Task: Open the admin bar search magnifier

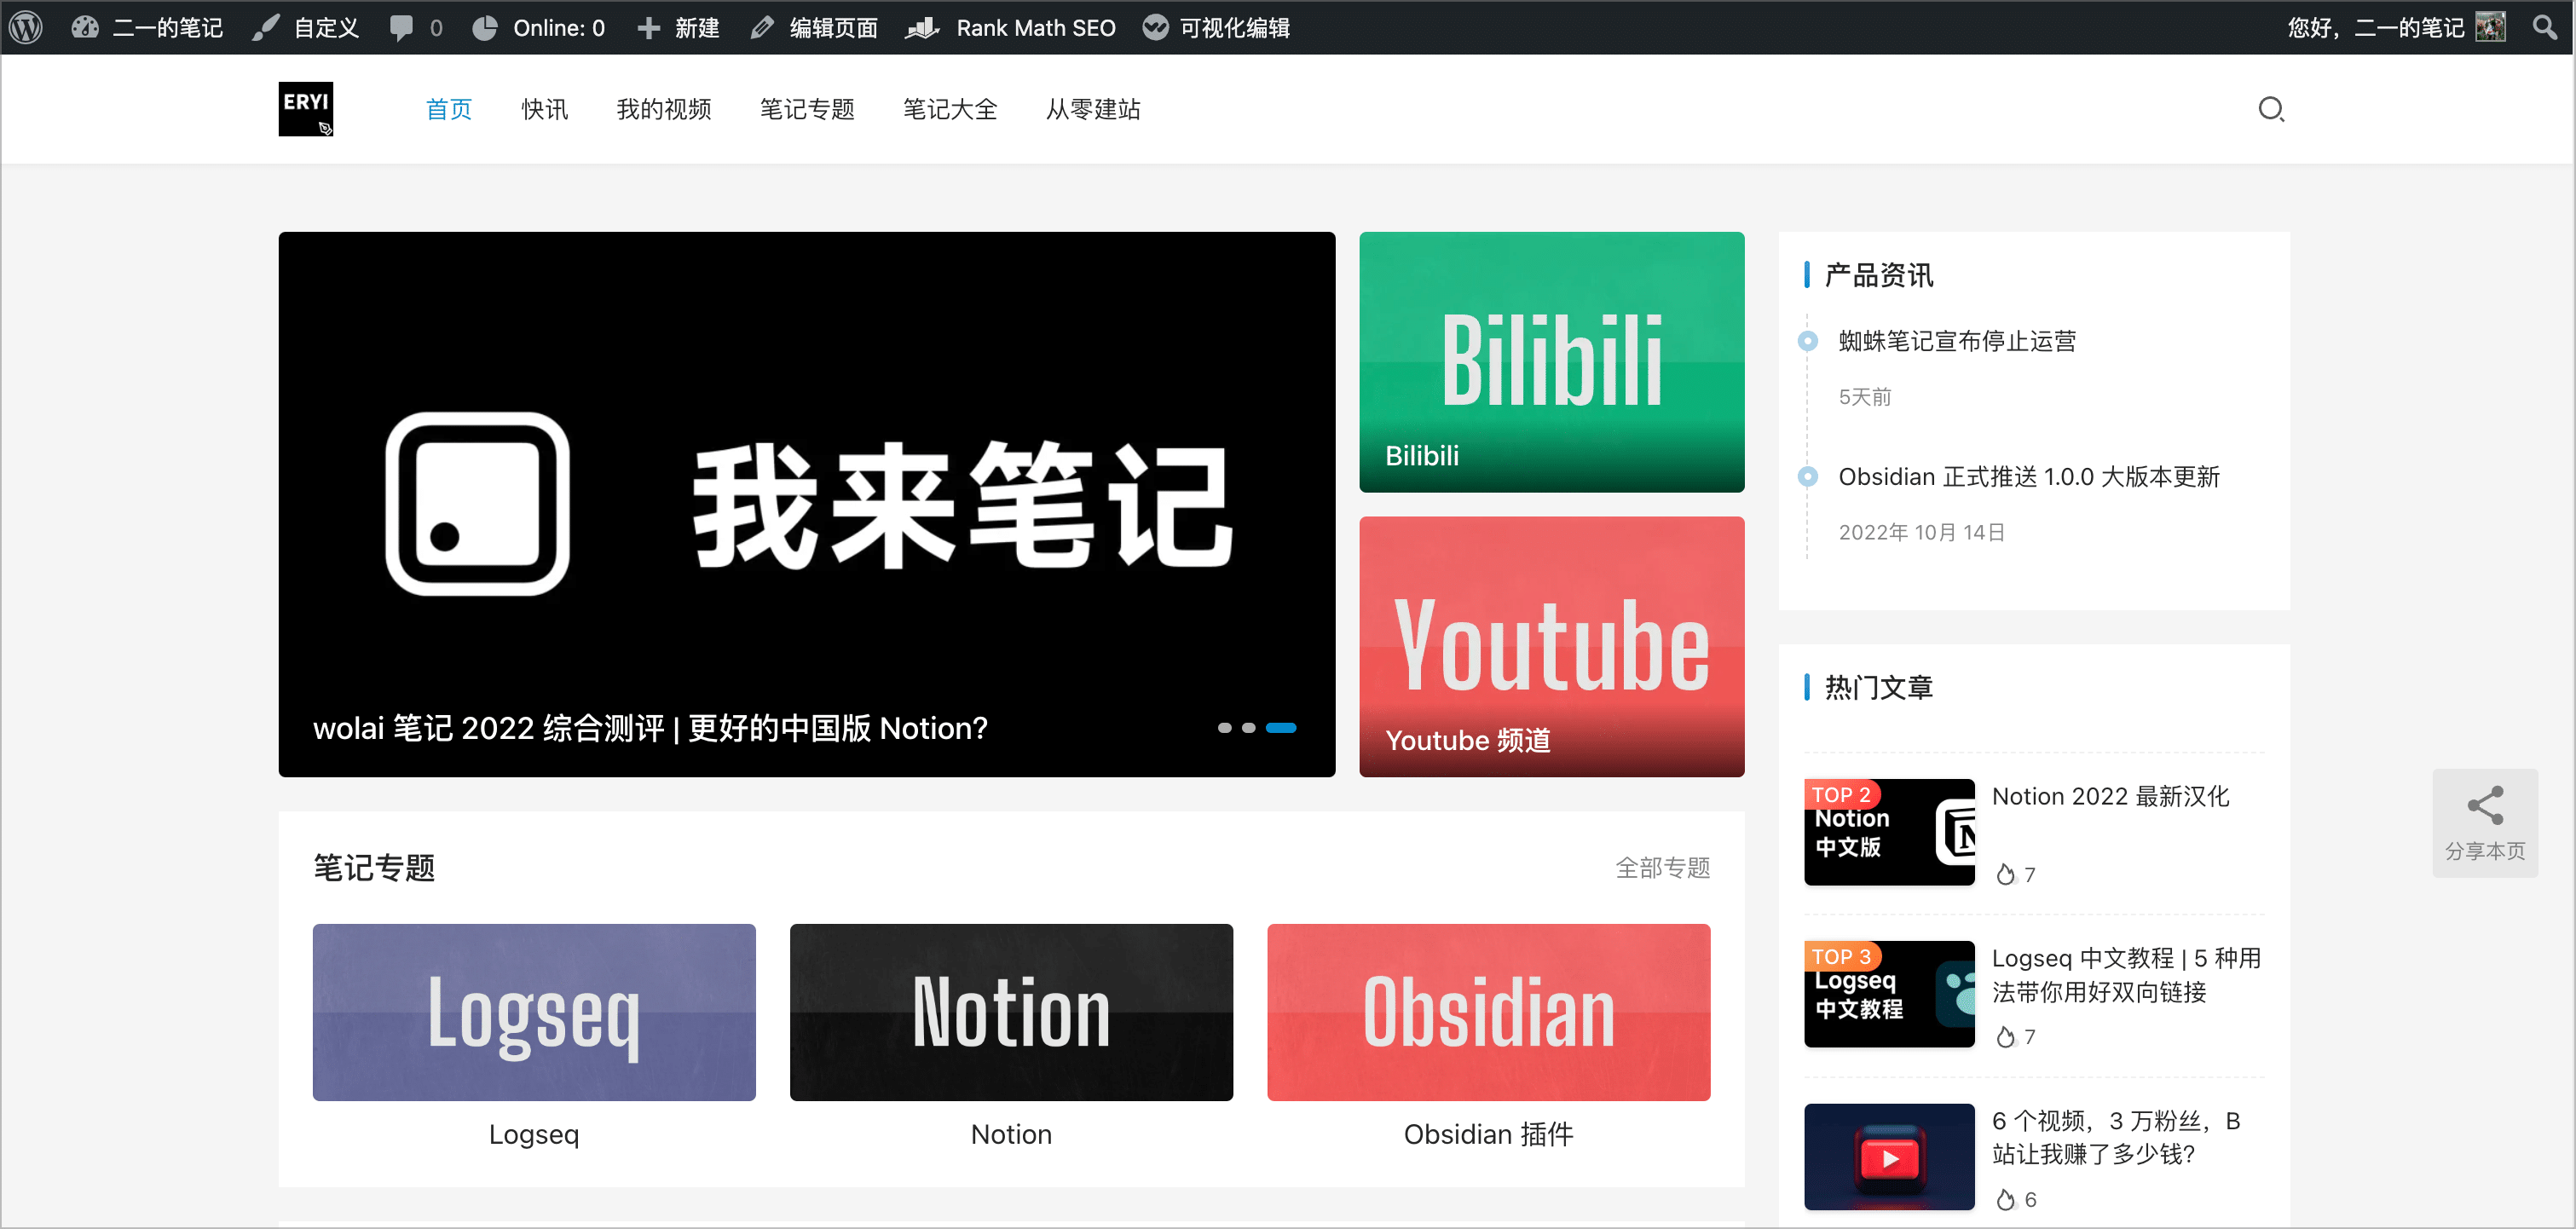Action: coord(2545,27)
